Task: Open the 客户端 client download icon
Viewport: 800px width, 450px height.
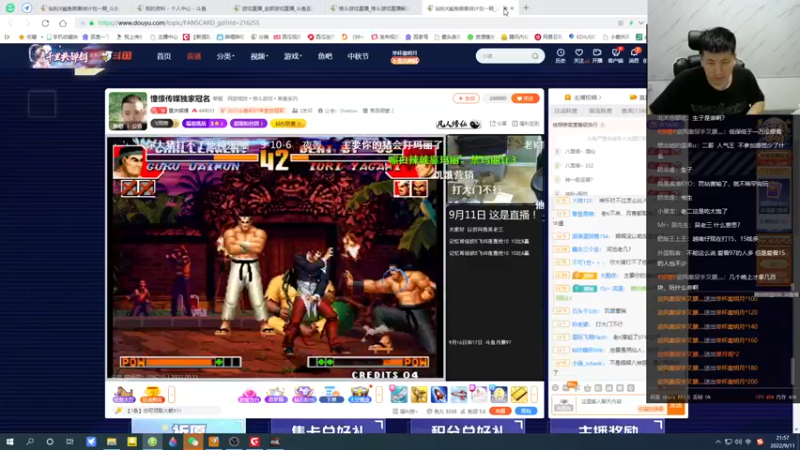Action: [615, 56]
